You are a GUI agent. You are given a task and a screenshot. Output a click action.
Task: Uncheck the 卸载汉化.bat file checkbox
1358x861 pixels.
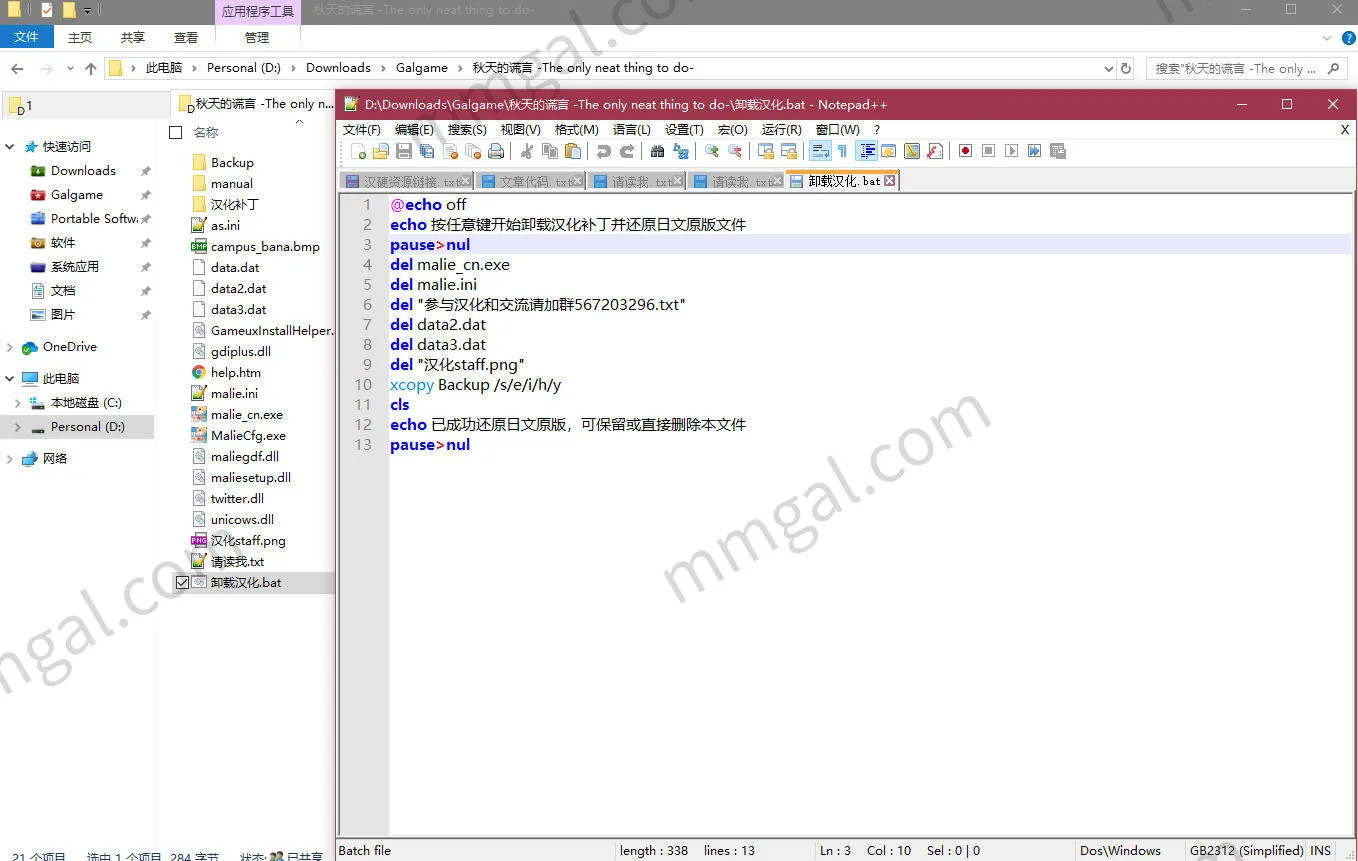(182, 582)
